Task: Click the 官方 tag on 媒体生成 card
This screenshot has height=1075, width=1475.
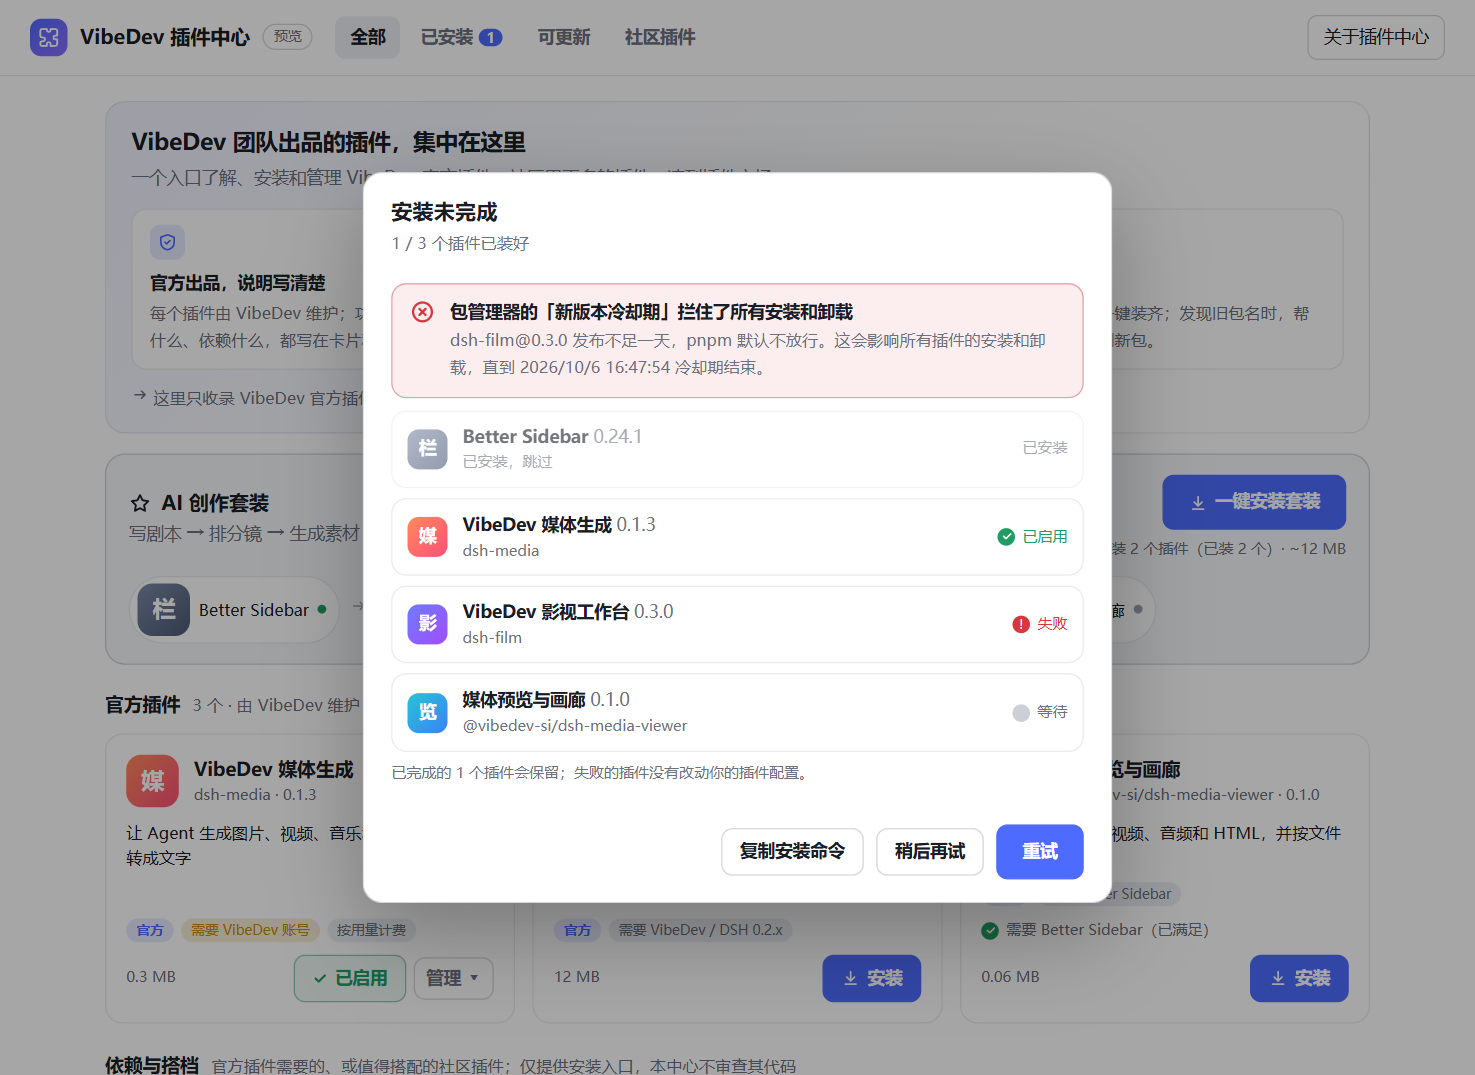Action: click(x=150, y=930)
